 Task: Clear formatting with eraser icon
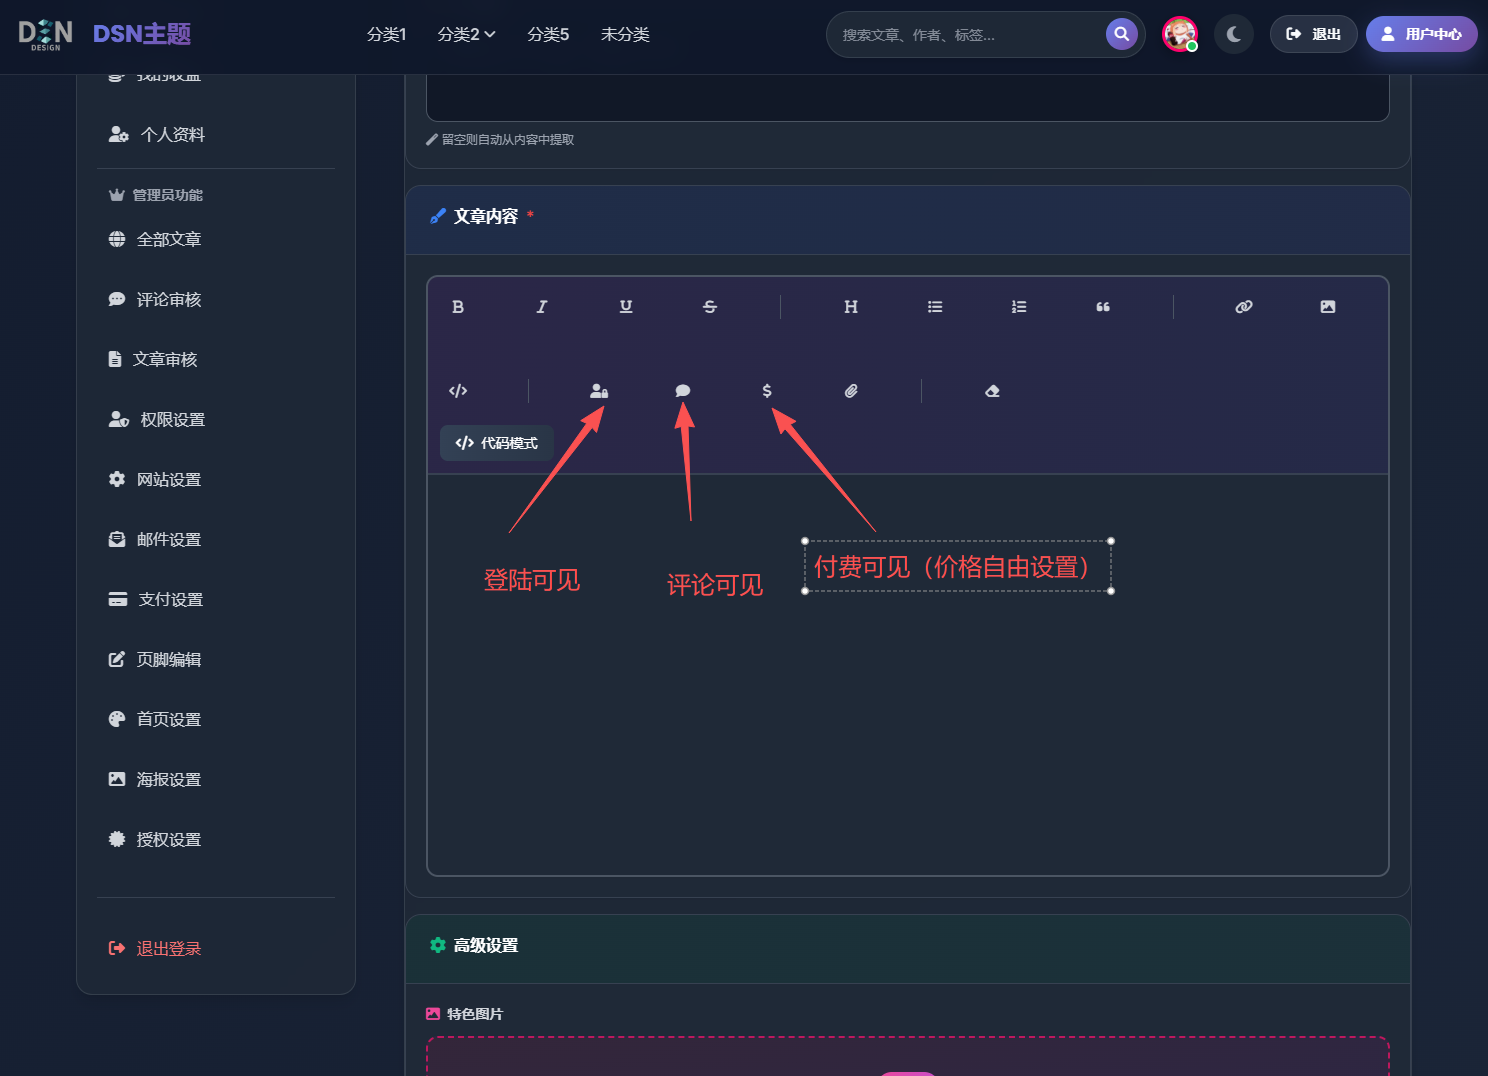[x=992, y=391]
